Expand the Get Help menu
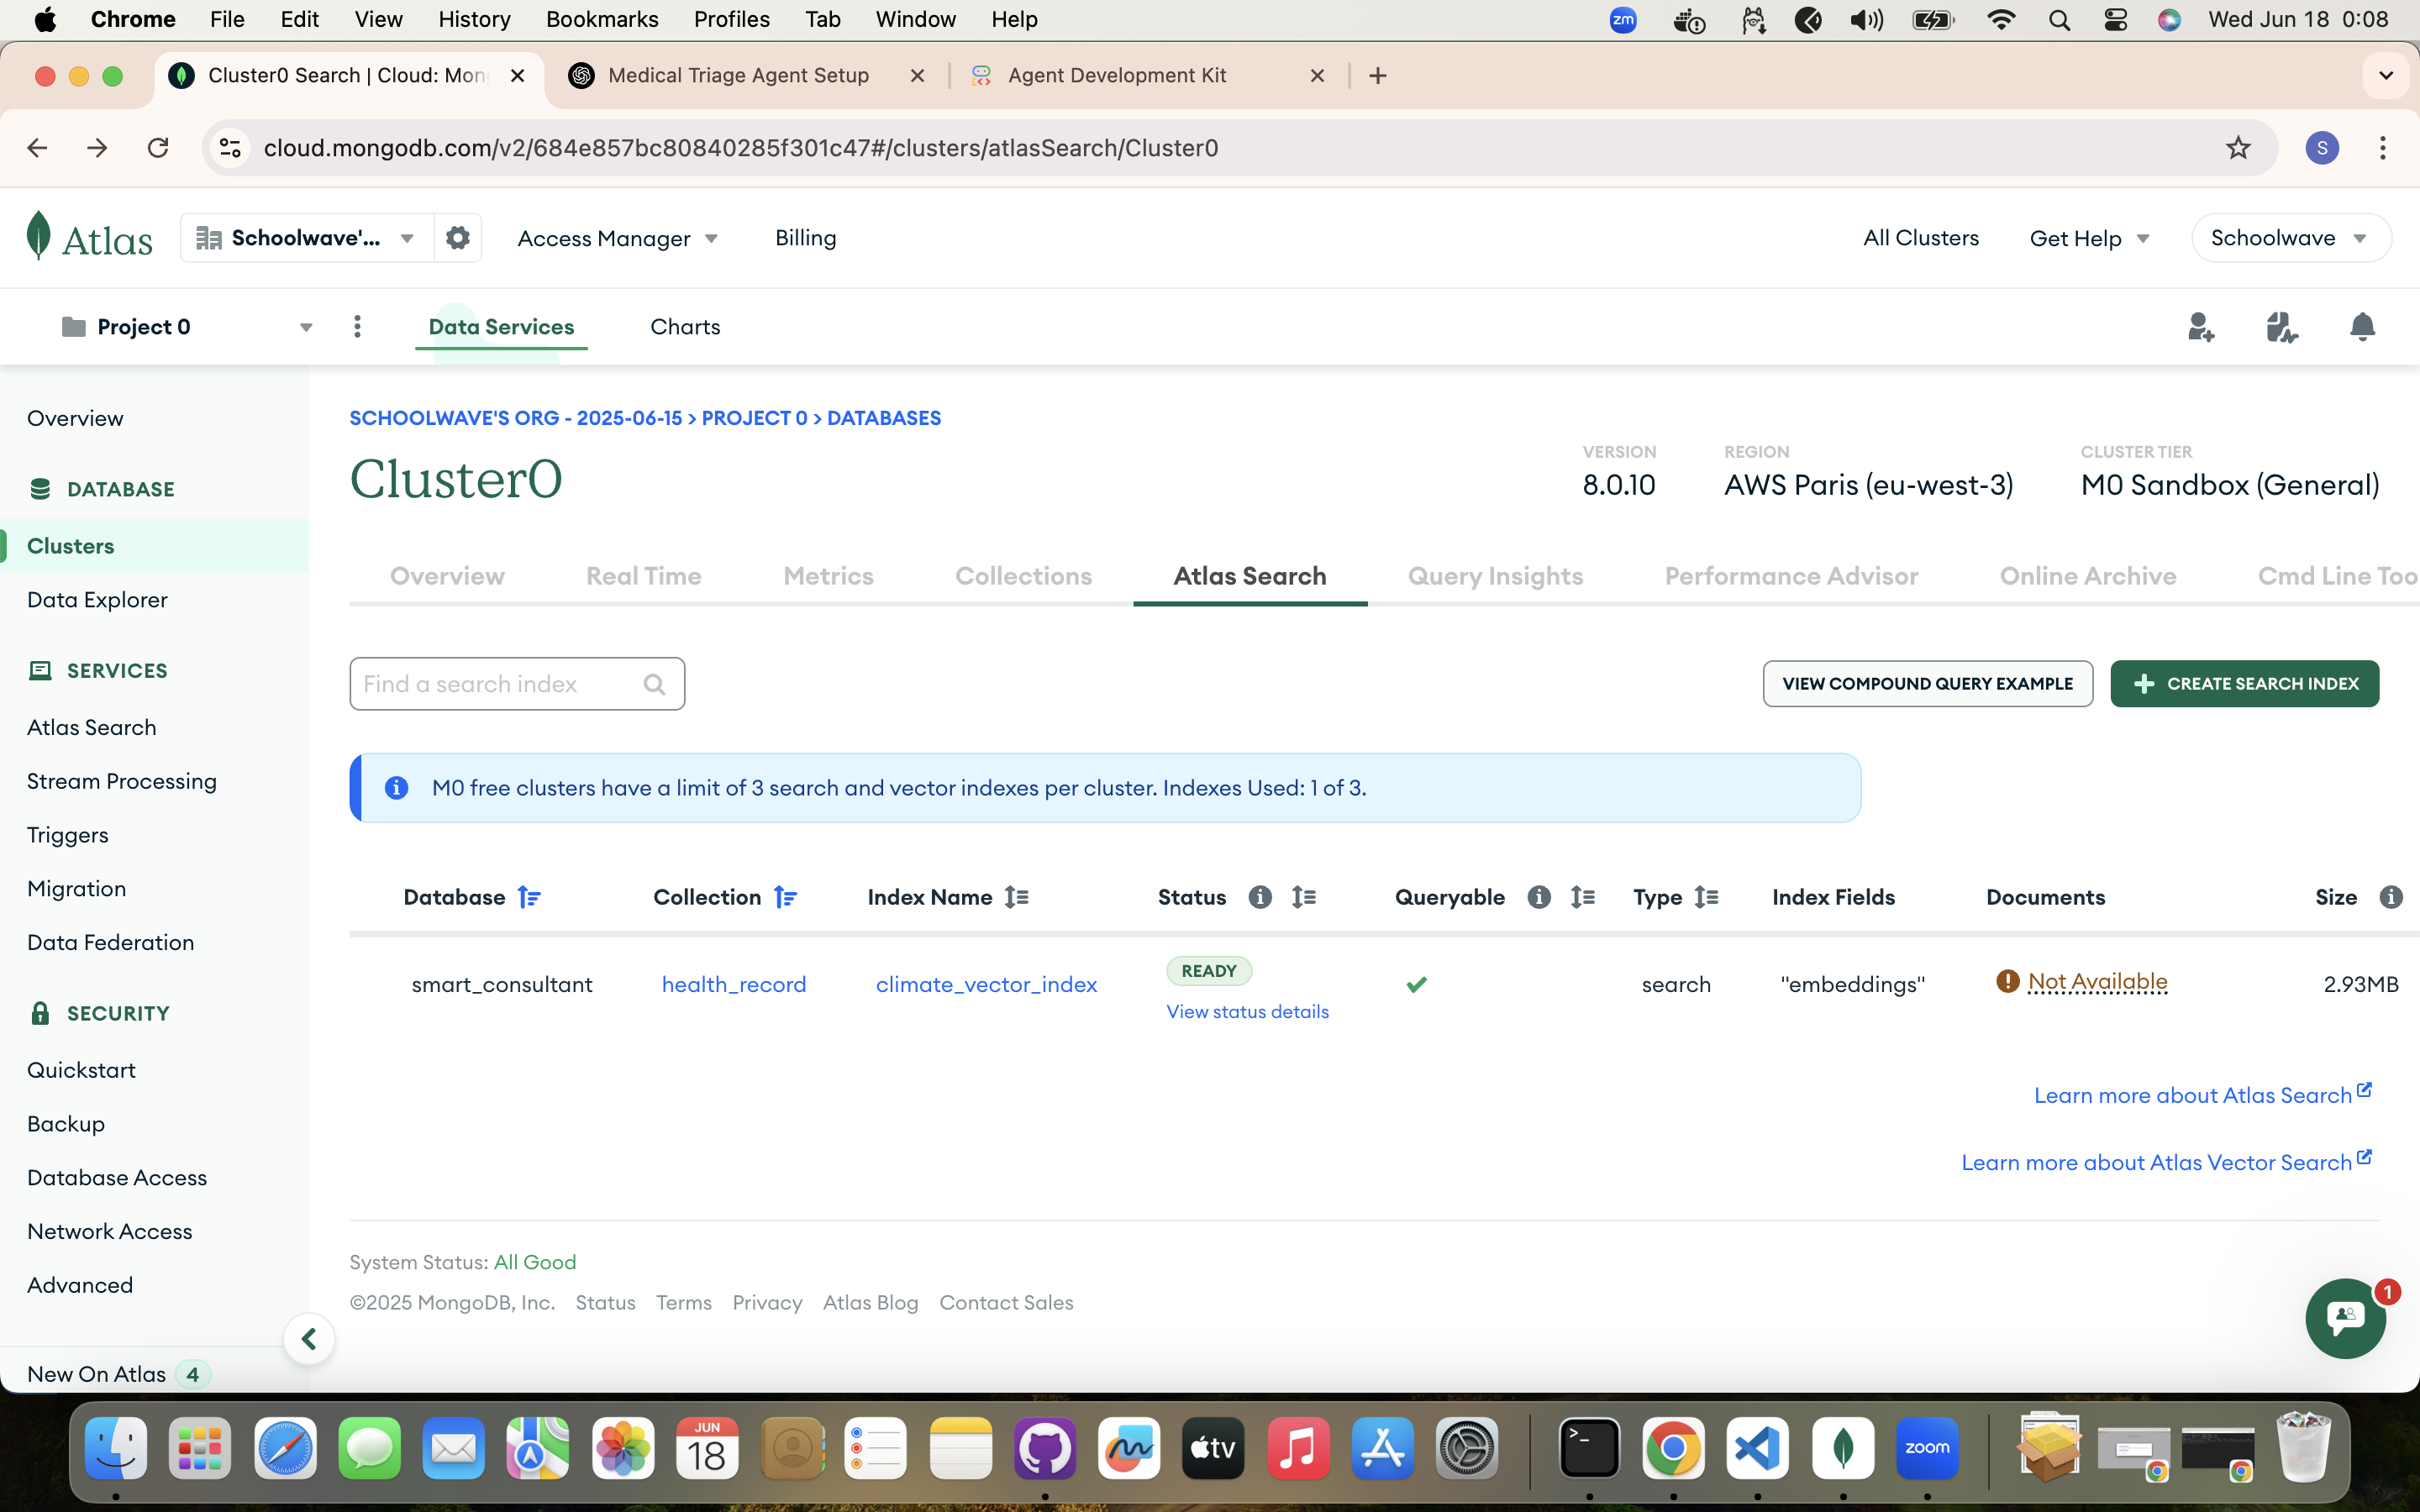Screen dimensions: 2420x1512 pyautogui.click(x=2089, y=238)
